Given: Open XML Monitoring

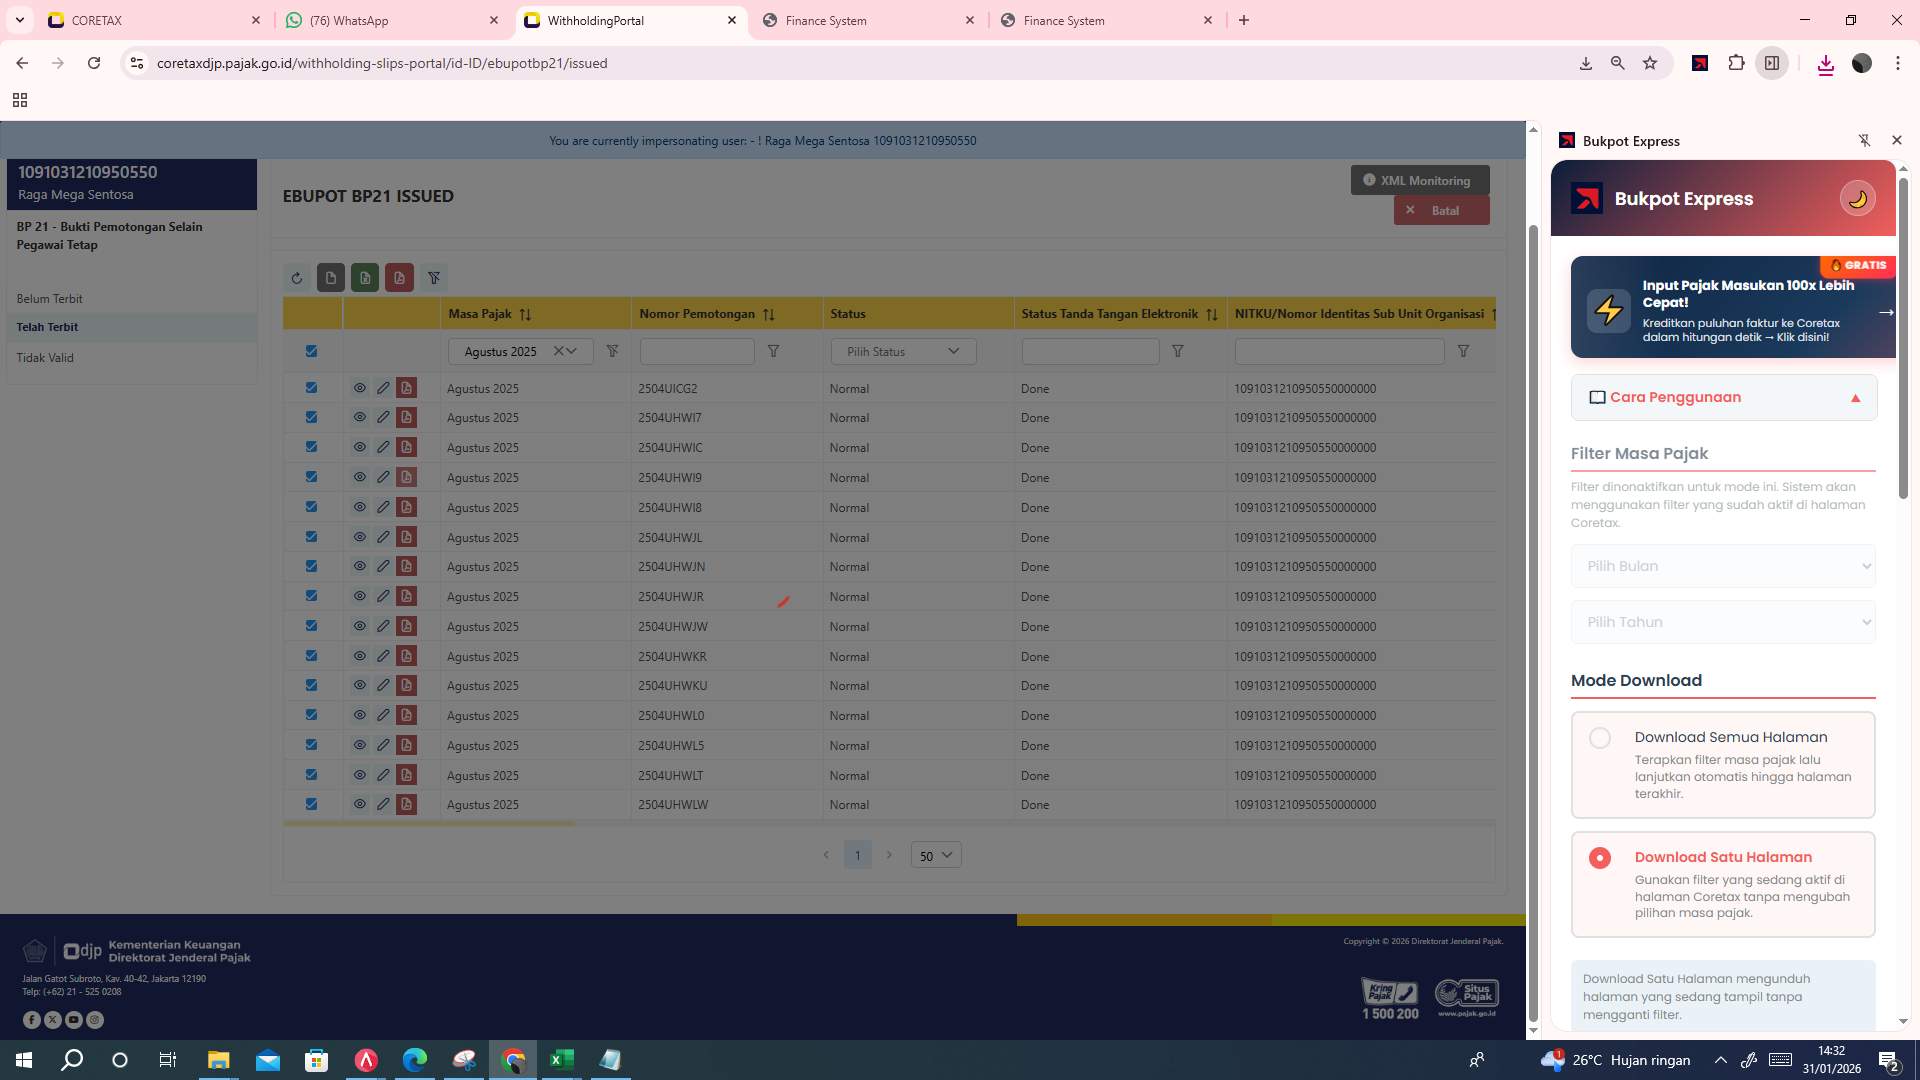Looking at the screenshot, I should (1419, 180).
